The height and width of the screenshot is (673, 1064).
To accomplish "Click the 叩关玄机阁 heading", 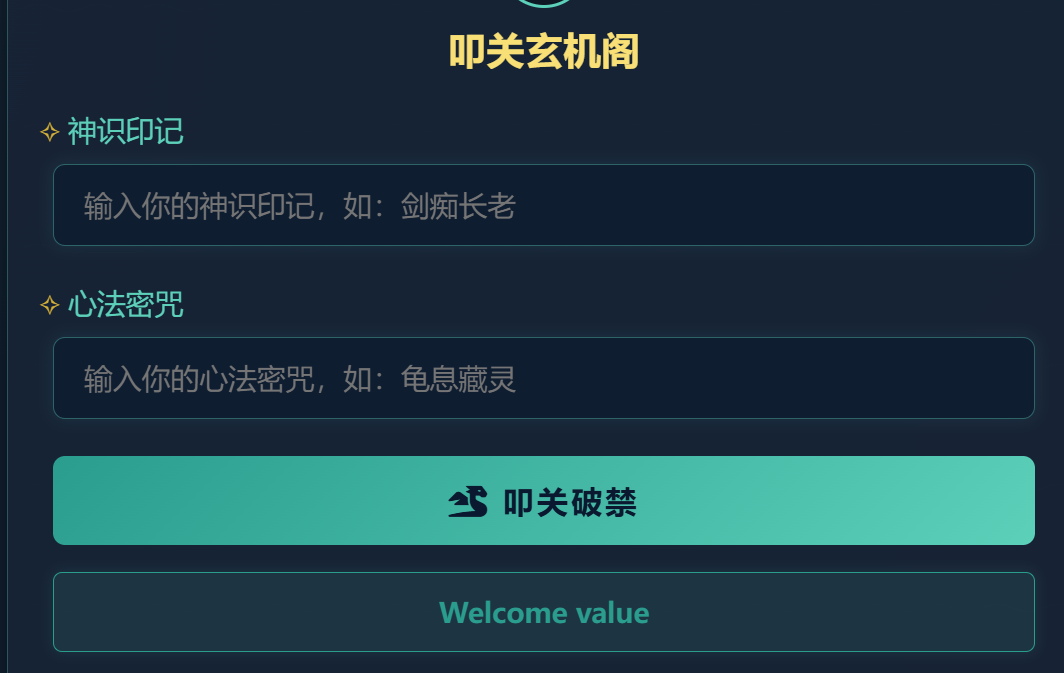I will (543, 52).
